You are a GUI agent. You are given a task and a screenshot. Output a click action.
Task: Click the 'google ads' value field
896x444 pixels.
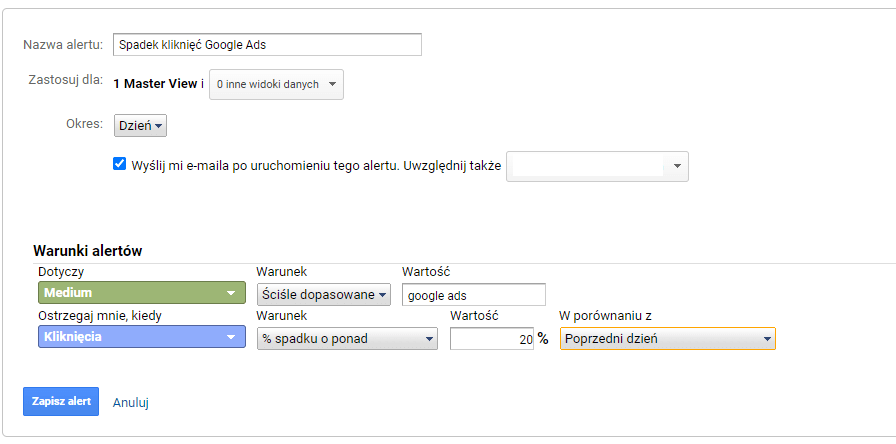[x=474, y=295]
